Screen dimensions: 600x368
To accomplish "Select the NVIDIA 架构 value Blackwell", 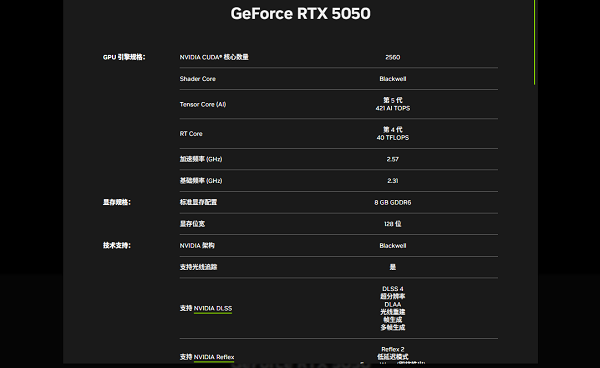I will (393, 246).
